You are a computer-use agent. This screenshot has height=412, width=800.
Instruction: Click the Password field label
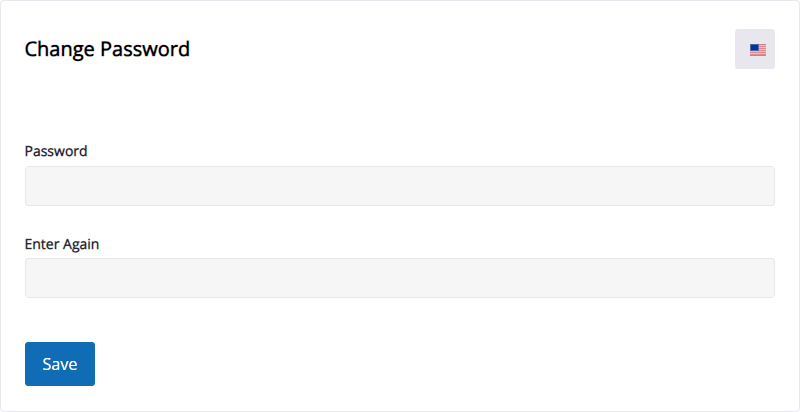(x=56, y=151)
